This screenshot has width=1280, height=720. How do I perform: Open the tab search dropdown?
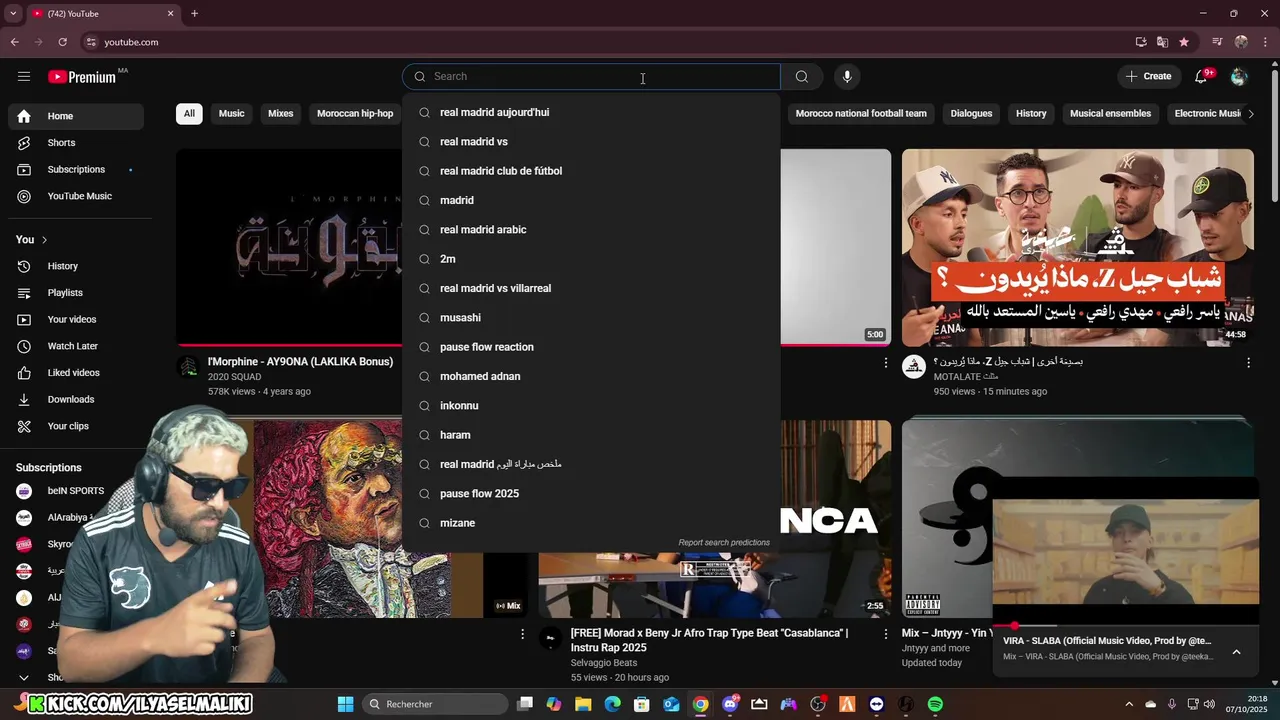coord(13,13)
